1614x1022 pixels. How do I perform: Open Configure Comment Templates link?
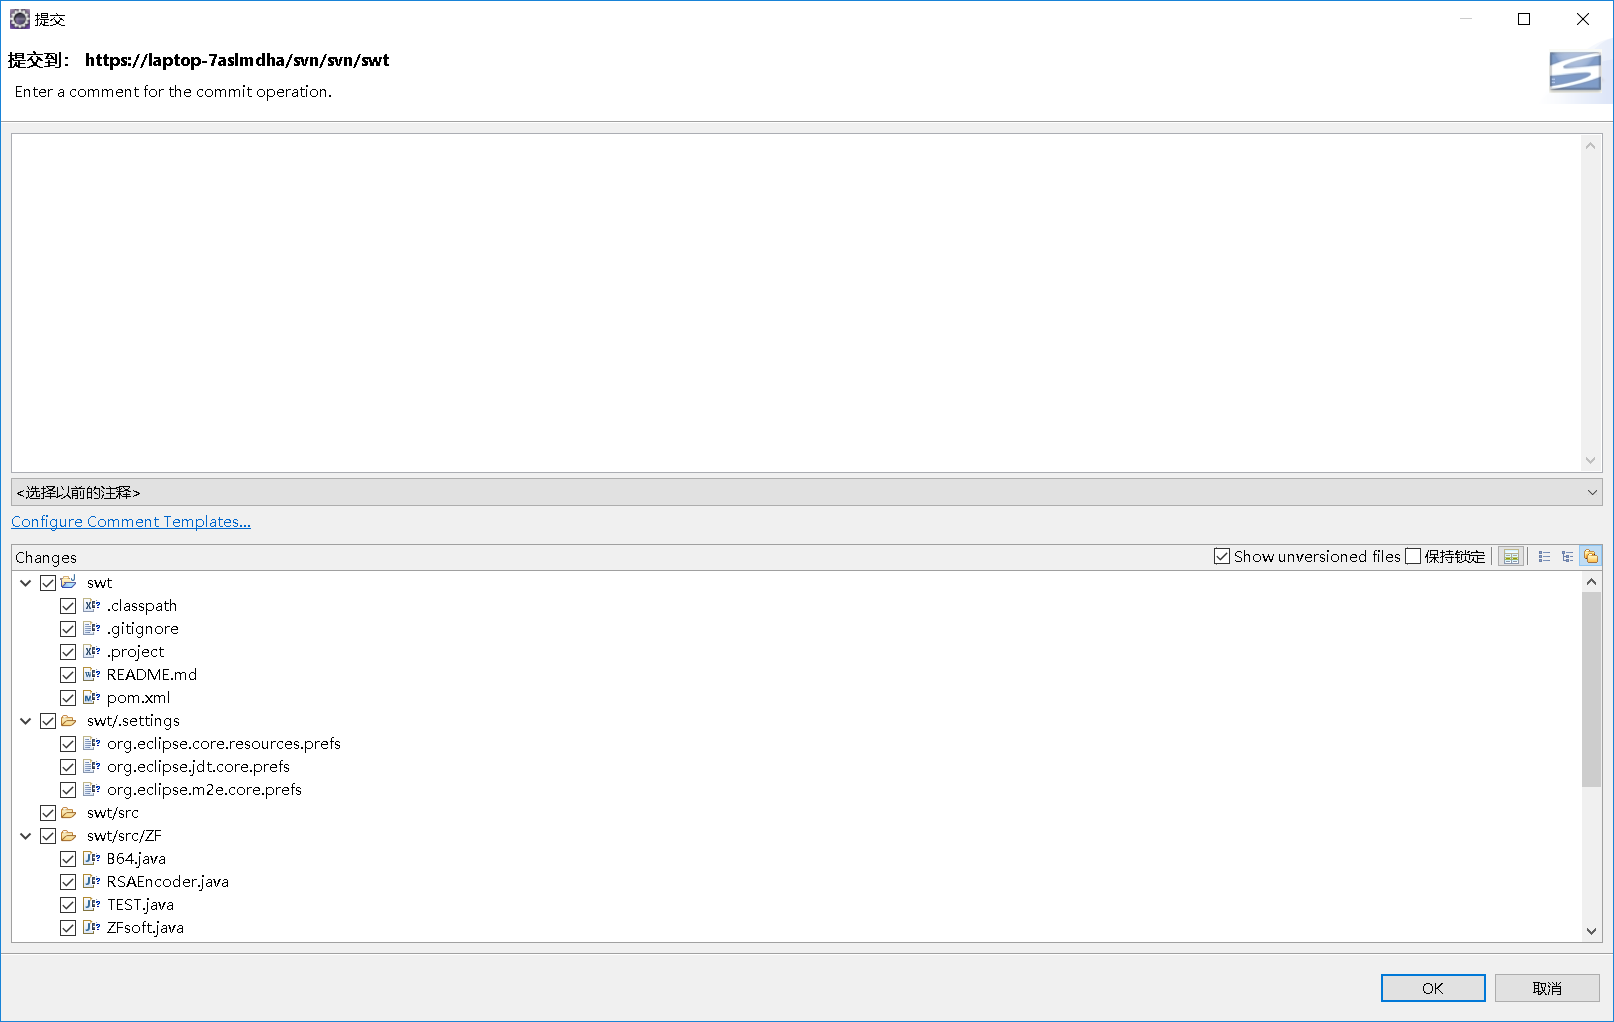pyautogui.click(x=130, y=521)
